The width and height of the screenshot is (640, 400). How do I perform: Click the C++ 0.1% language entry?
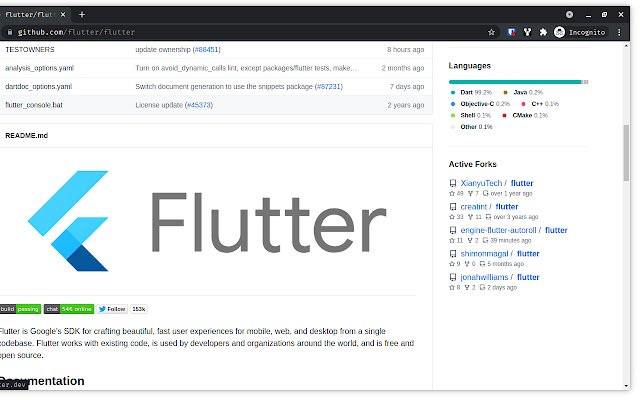540,104
